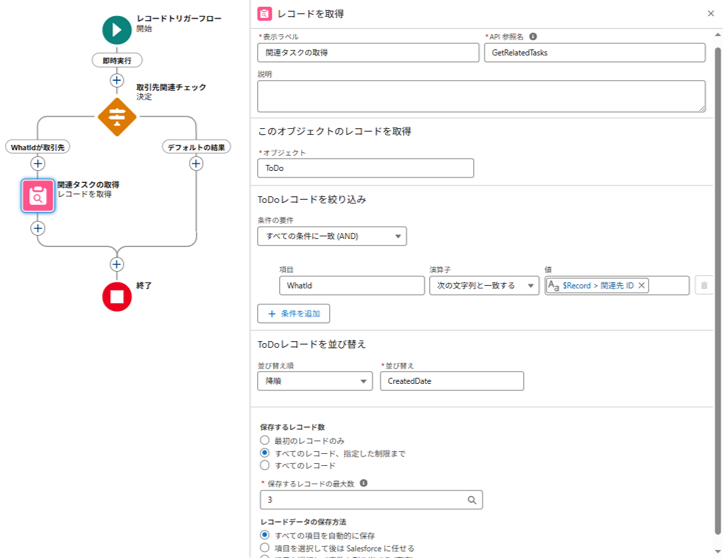Click ToDoレコードを絞り込み heading

pos(312,200)
